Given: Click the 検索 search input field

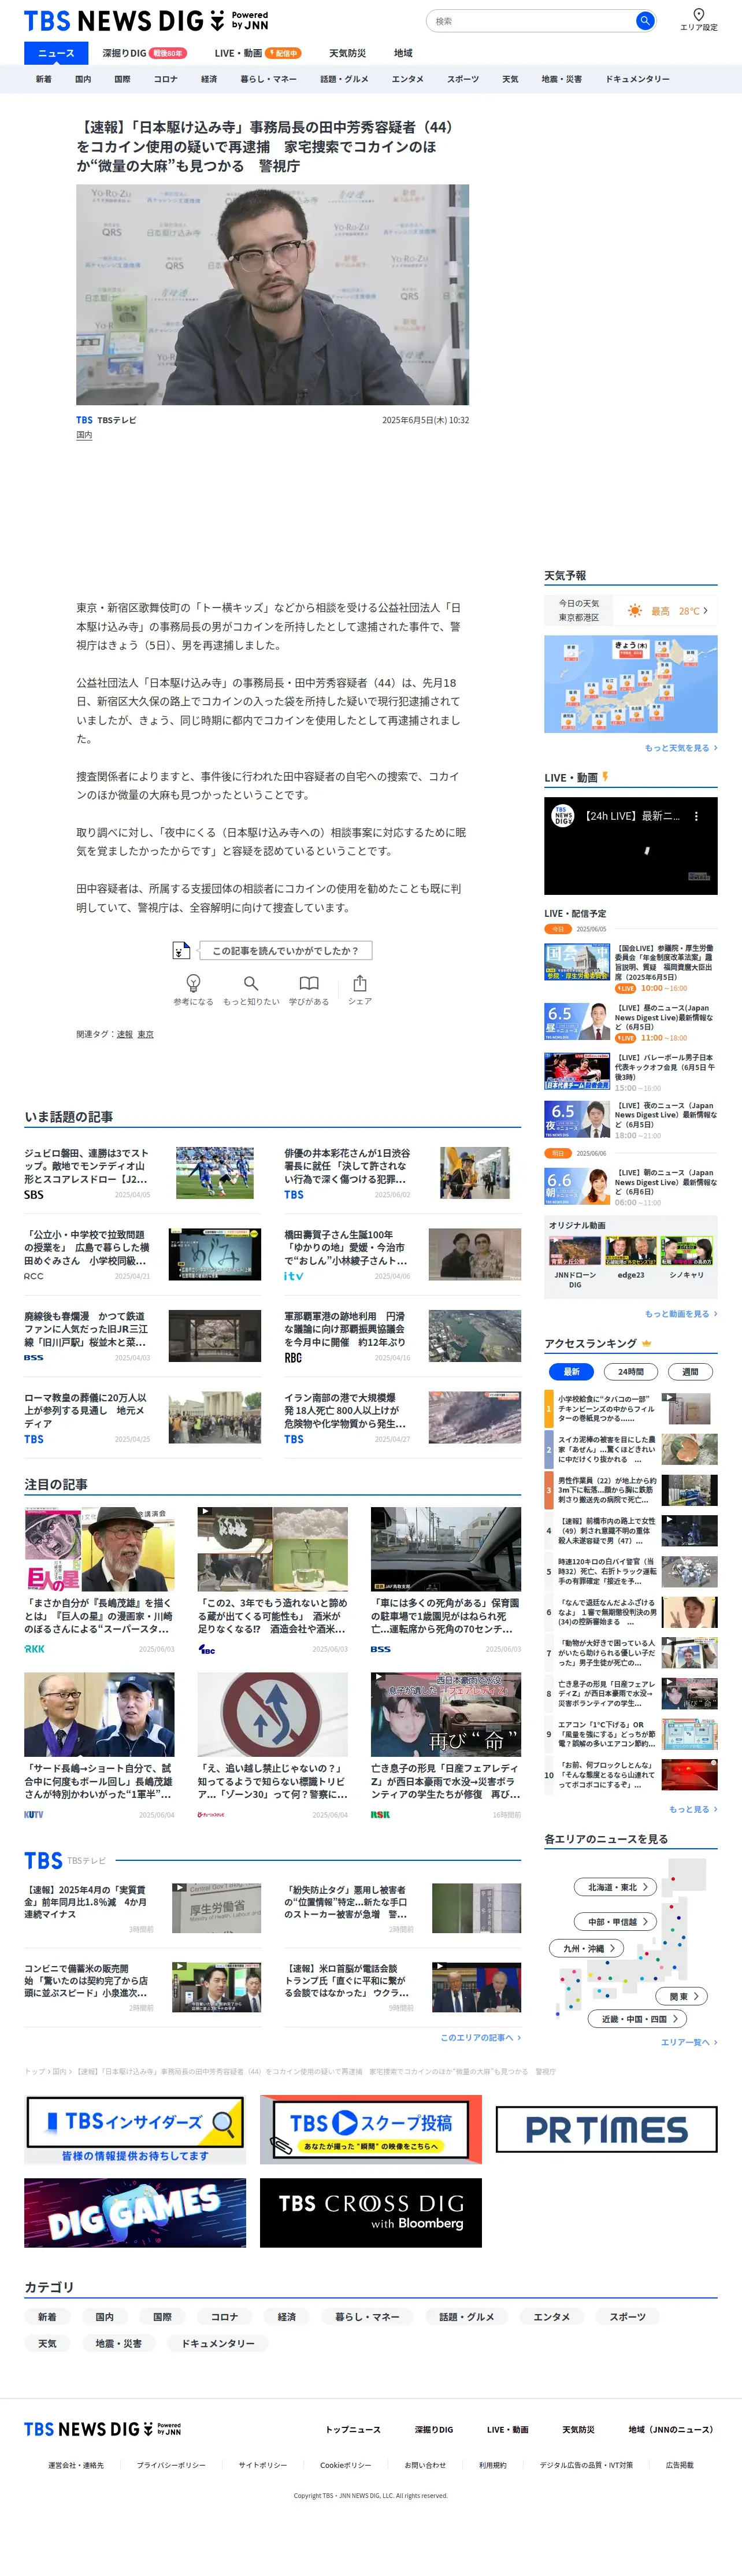Looking at the screenshot, I should coord(531,20).
